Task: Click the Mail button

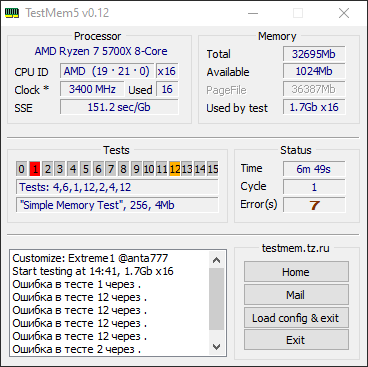Action: 296,295
